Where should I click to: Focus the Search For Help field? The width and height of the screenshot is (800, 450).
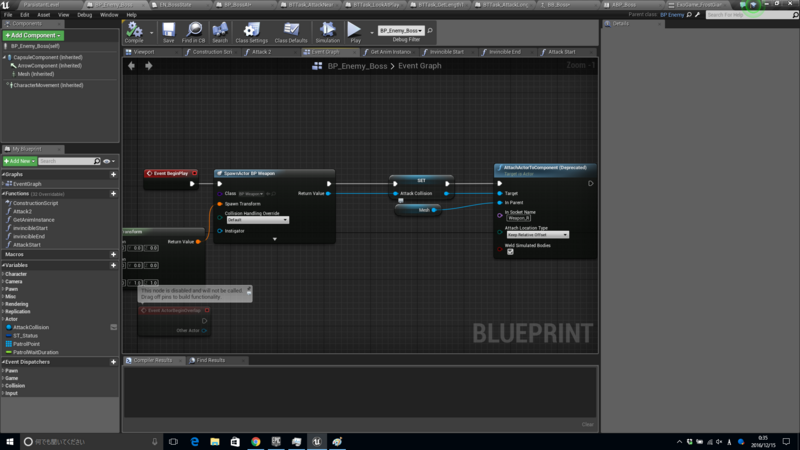(x=749, y=15)
